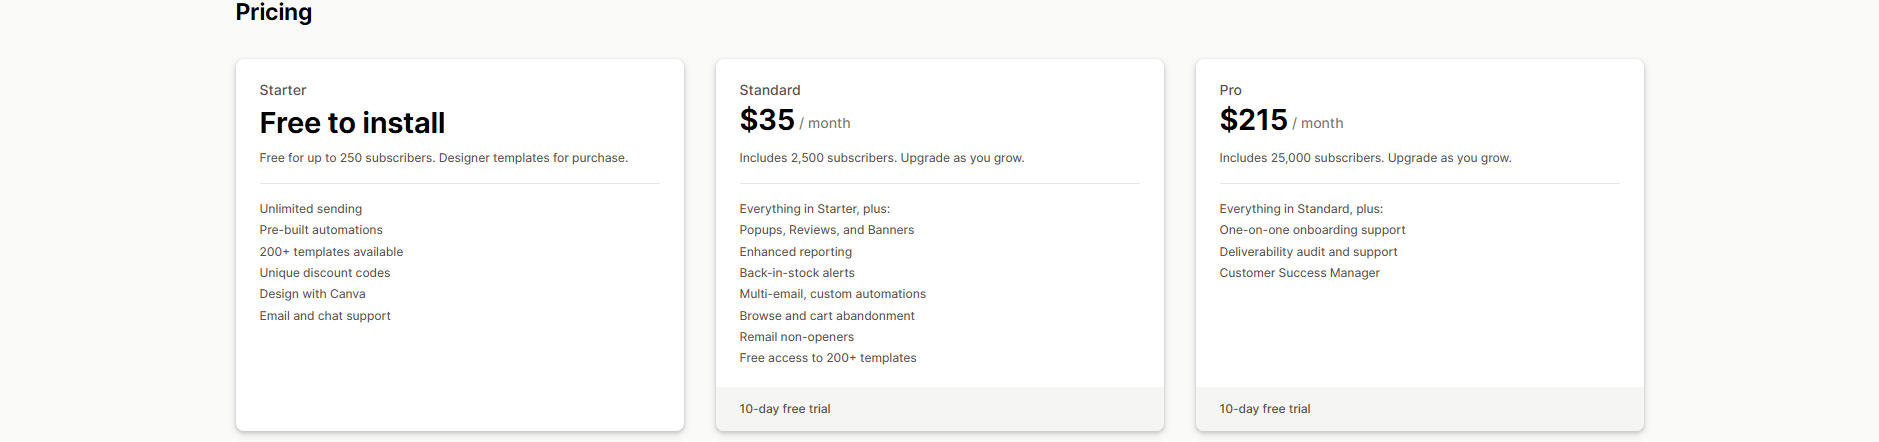Select the 'Pre-built automations' feature line
Viewport: 1879px width, 442px height.
[321, 230]
